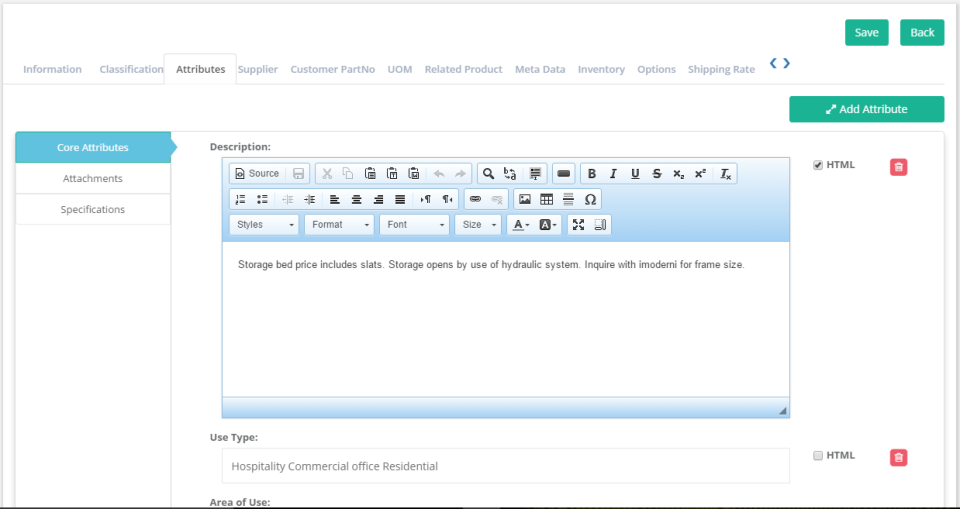Click the Increase Indent icon
Viewport: 960px width, 509px height.
click(x=309, y=199)
